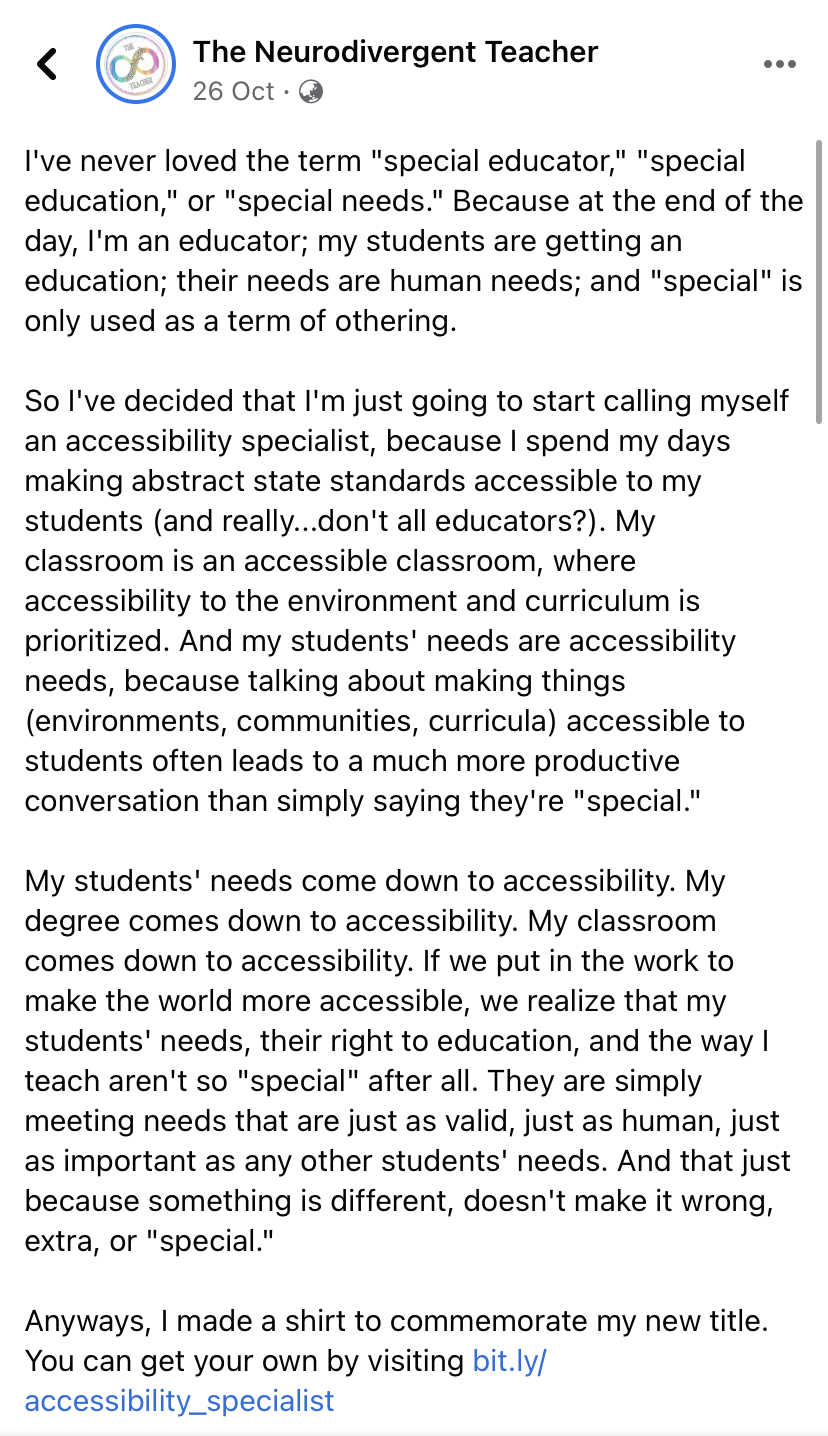Tap the sentence "Anyways, I made a shirt"

396,1321
